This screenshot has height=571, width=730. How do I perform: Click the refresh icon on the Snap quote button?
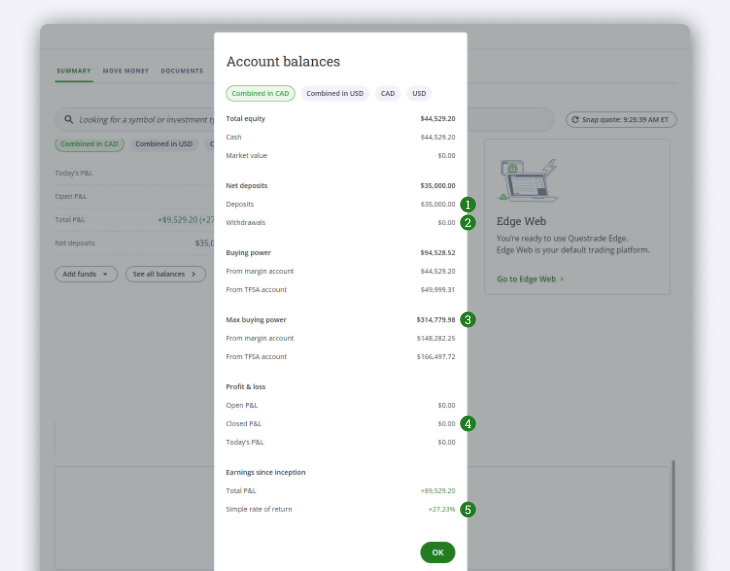575,120
